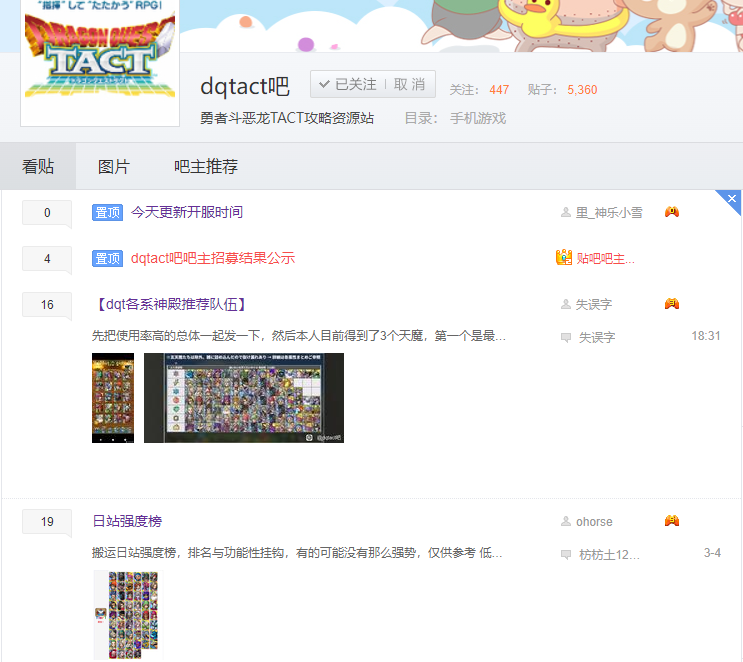
Task: Open the post 日站强度榜
Action: coord(127,521)
